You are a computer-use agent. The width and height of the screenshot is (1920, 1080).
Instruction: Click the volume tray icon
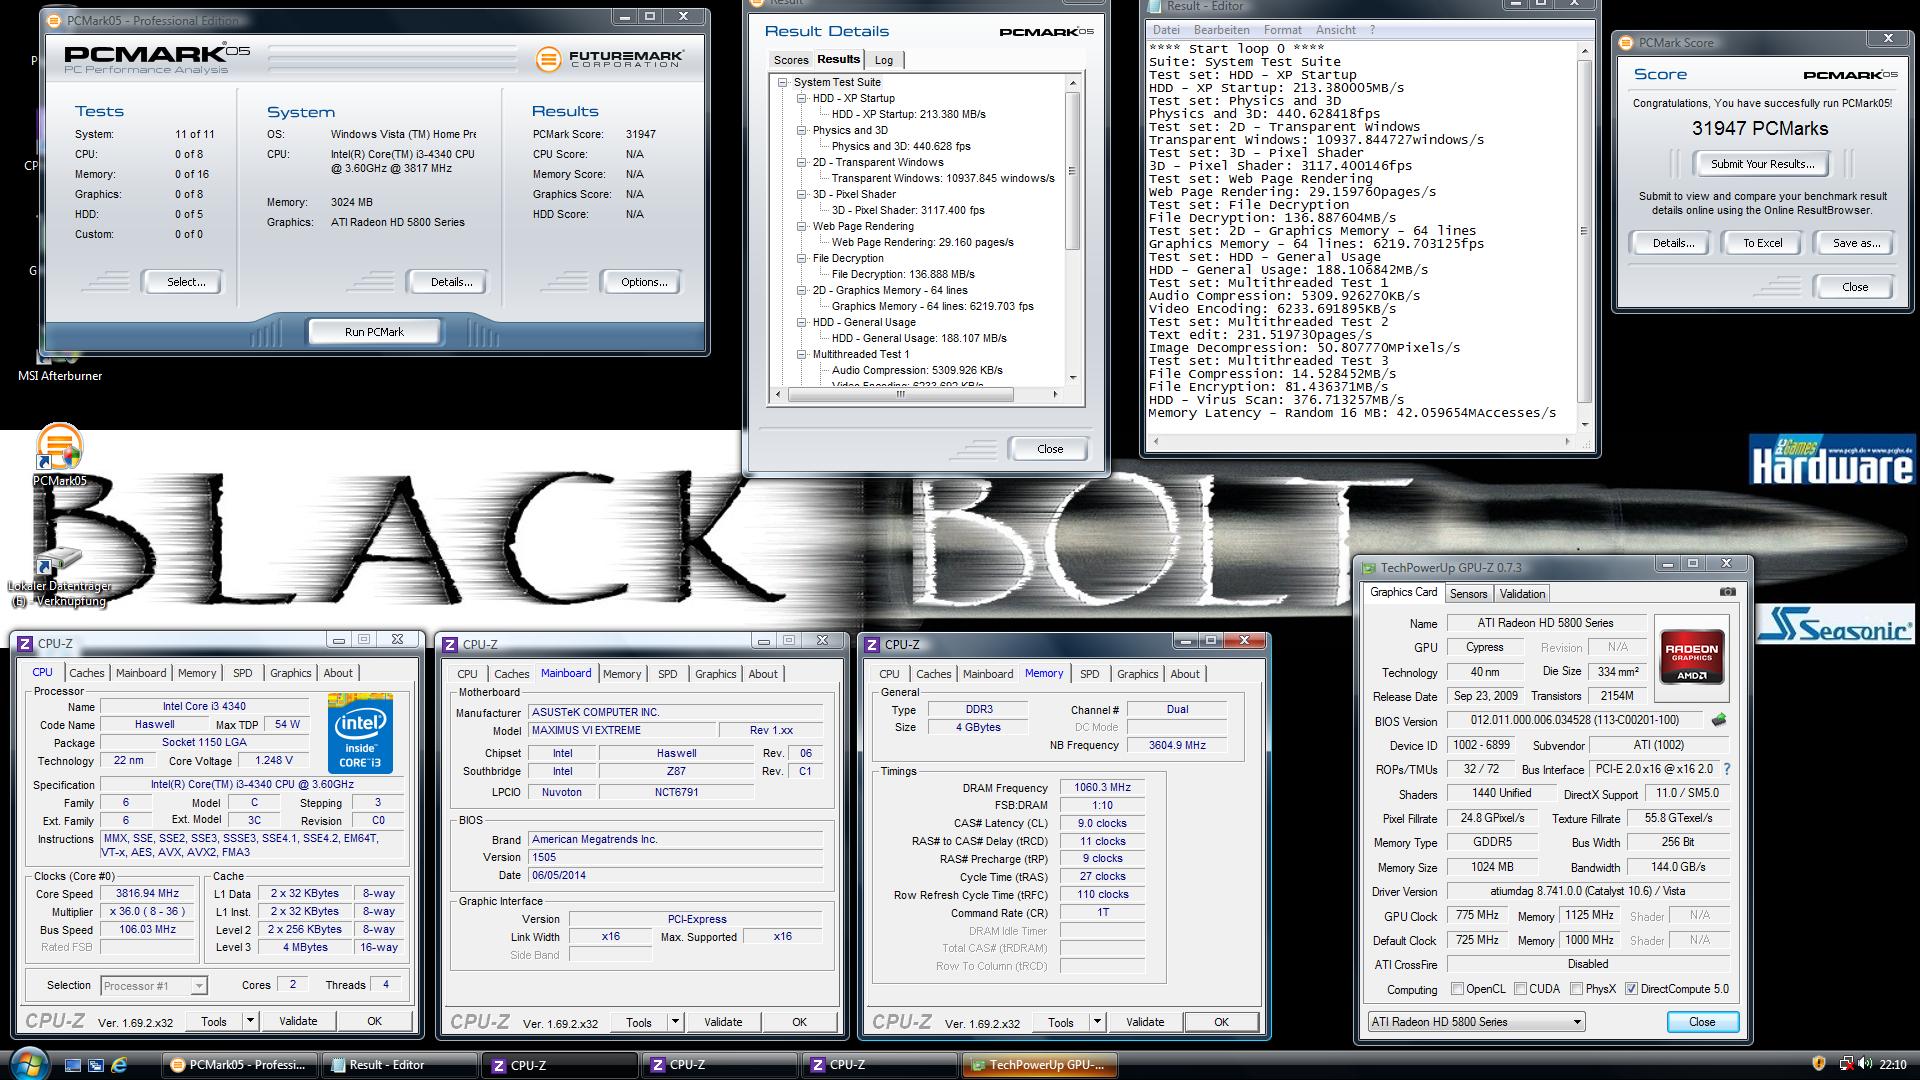[x=1866, y=1064]
